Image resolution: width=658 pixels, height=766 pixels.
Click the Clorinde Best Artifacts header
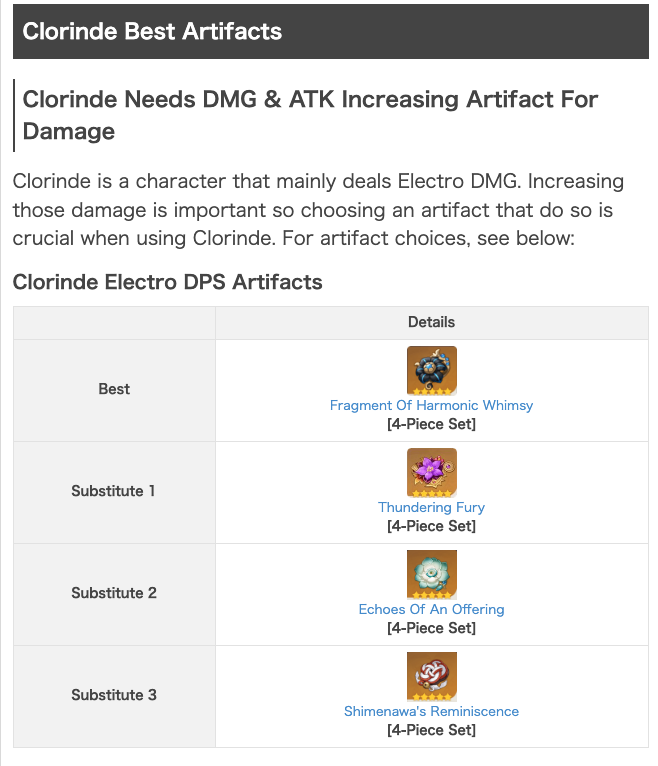coord(152,31)
